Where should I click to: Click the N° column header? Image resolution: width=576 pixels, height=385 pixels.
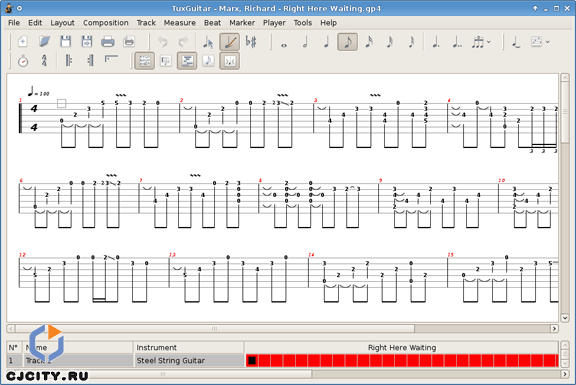[14, 348]
